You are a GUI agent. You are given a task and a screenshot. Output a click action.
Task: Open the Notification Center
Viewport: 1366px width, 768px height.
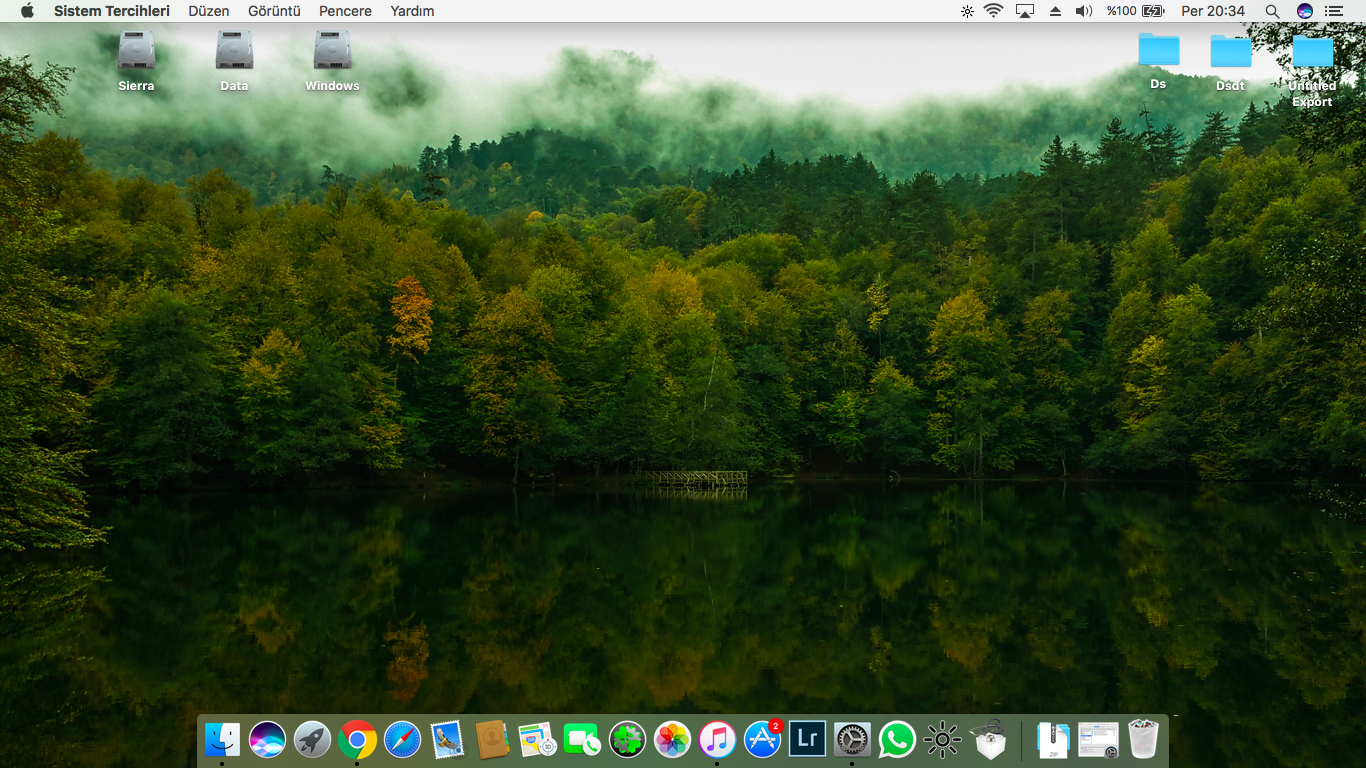pyautogui.click(x=1334, y=11)
